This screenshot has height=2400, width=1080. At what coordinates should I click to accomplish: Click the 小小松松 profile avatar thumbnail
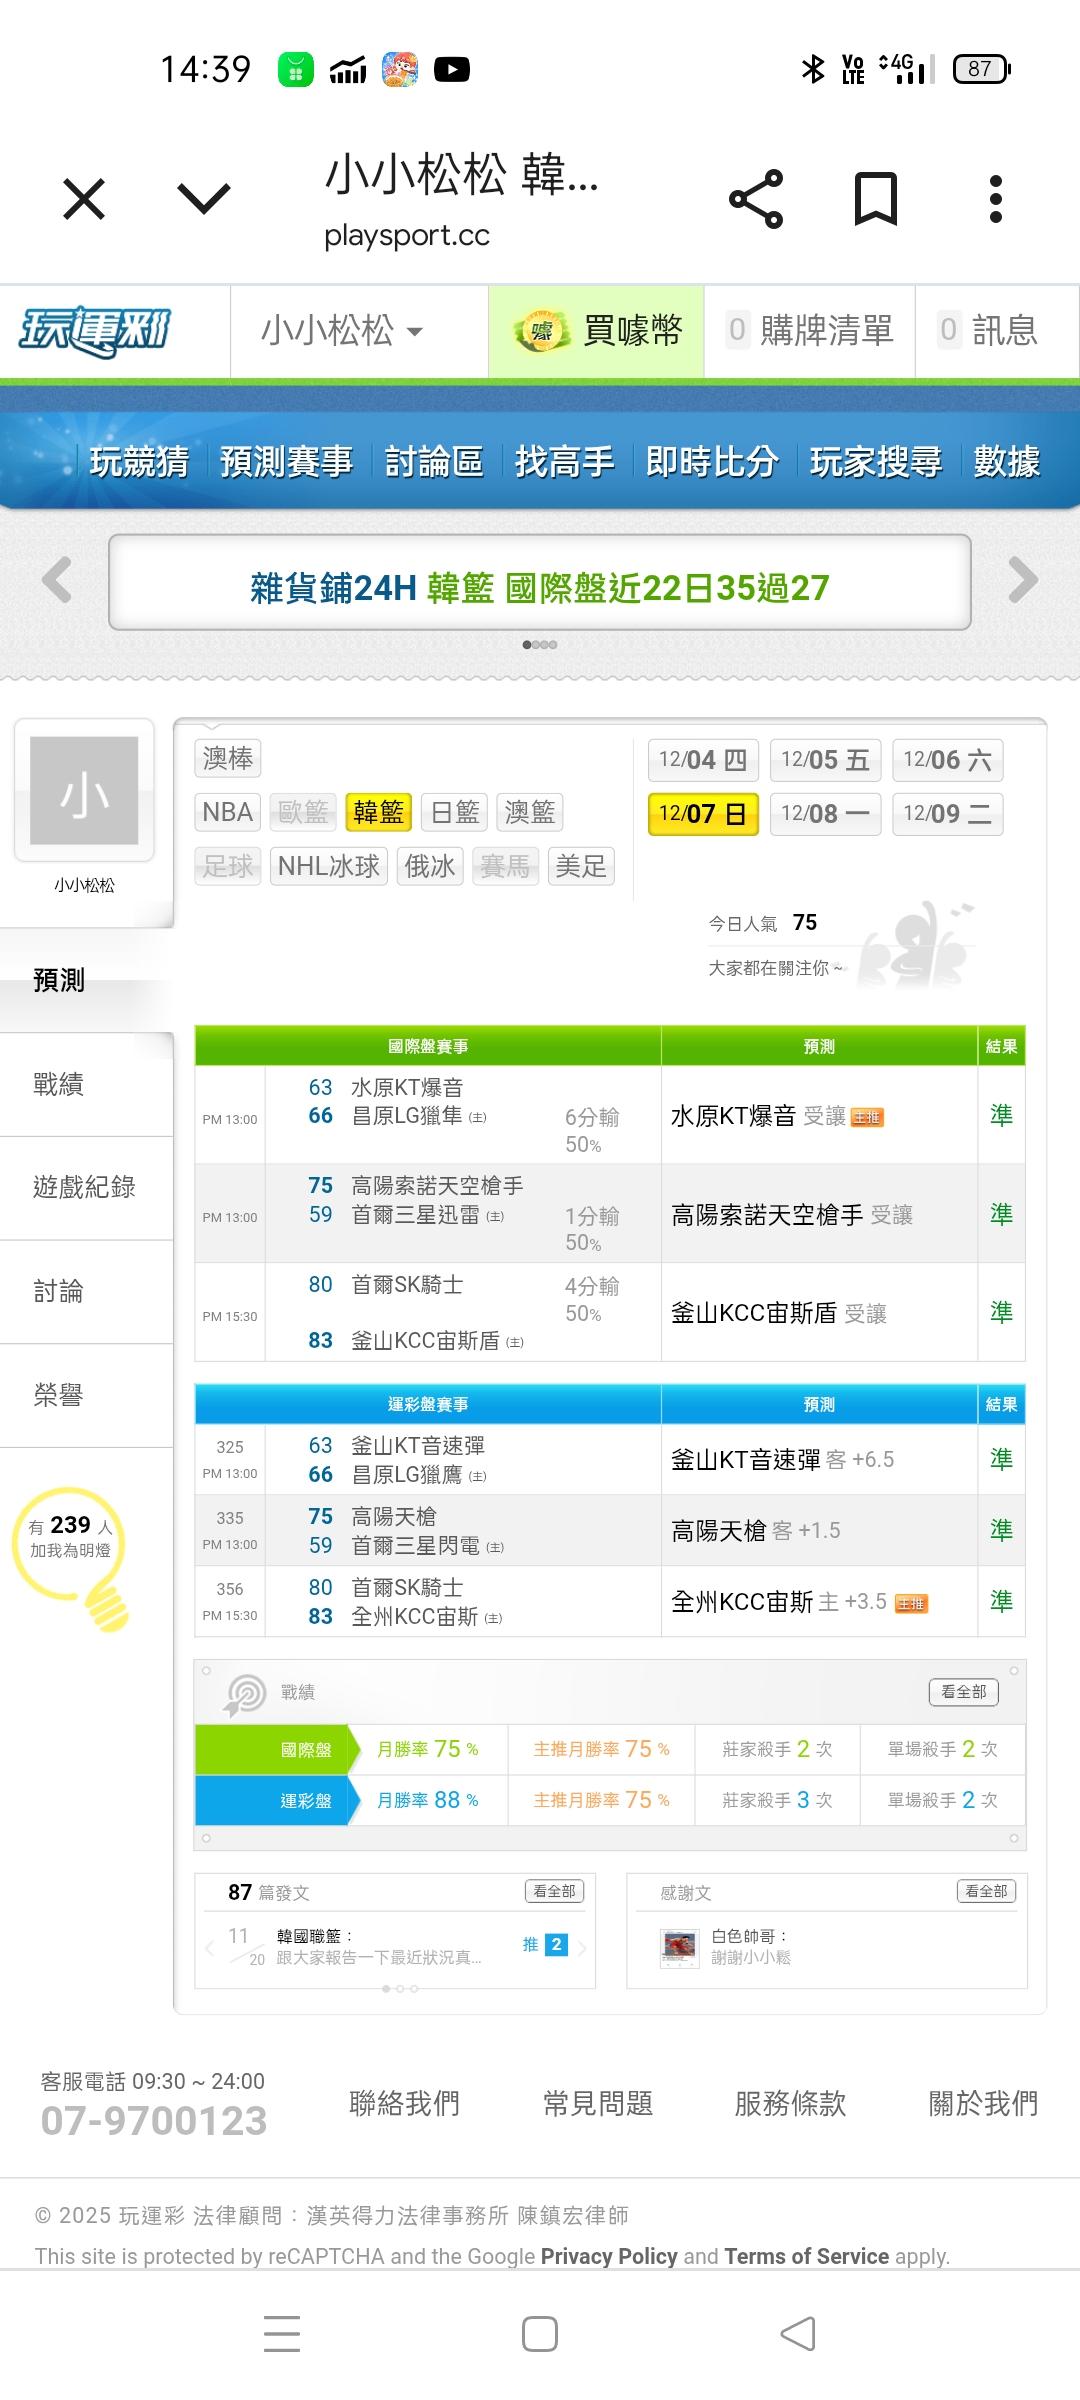(84, 790)
